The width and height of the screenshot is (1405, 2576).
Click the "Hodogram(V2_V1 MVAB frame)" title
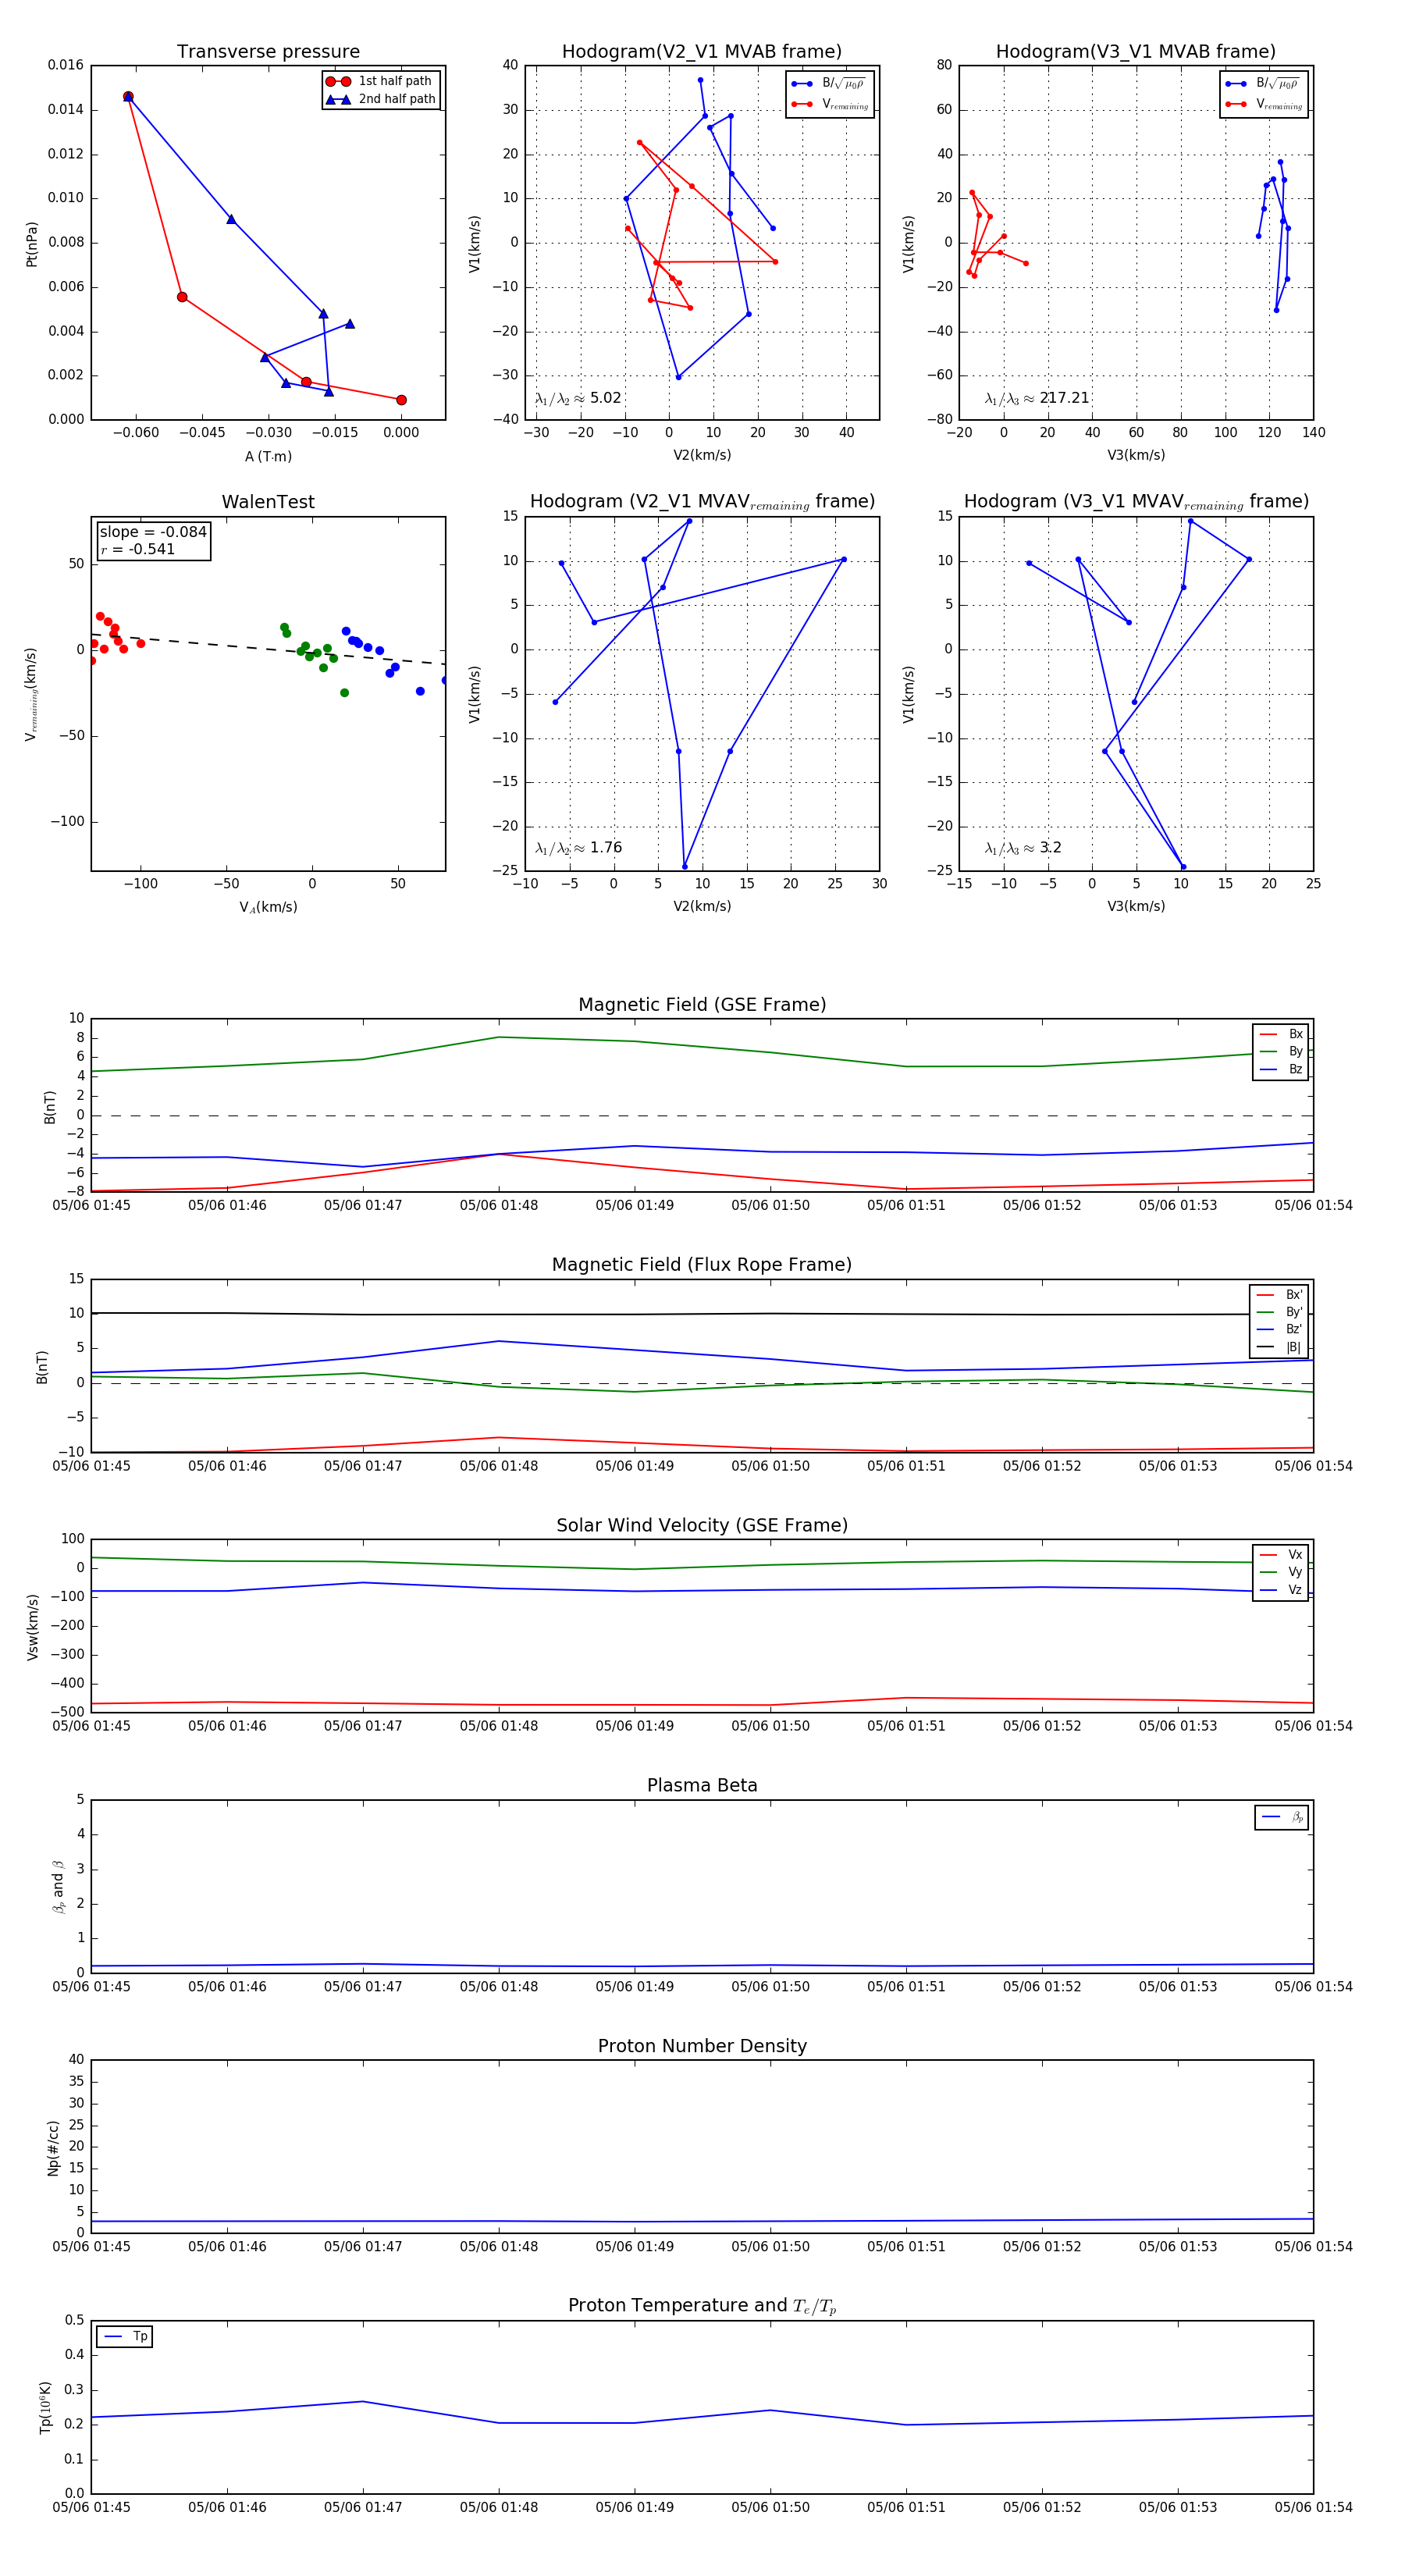click(702, 52)
